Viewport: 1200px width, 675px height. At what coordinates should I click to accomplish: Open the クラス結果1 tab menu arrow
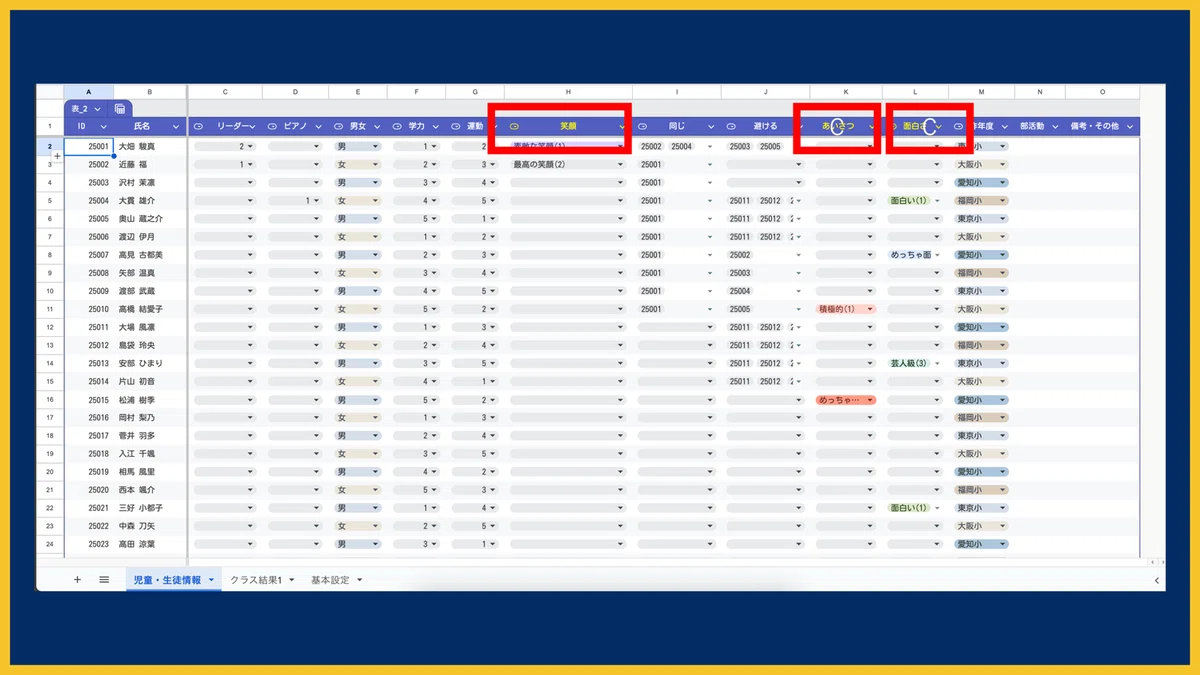291,580
